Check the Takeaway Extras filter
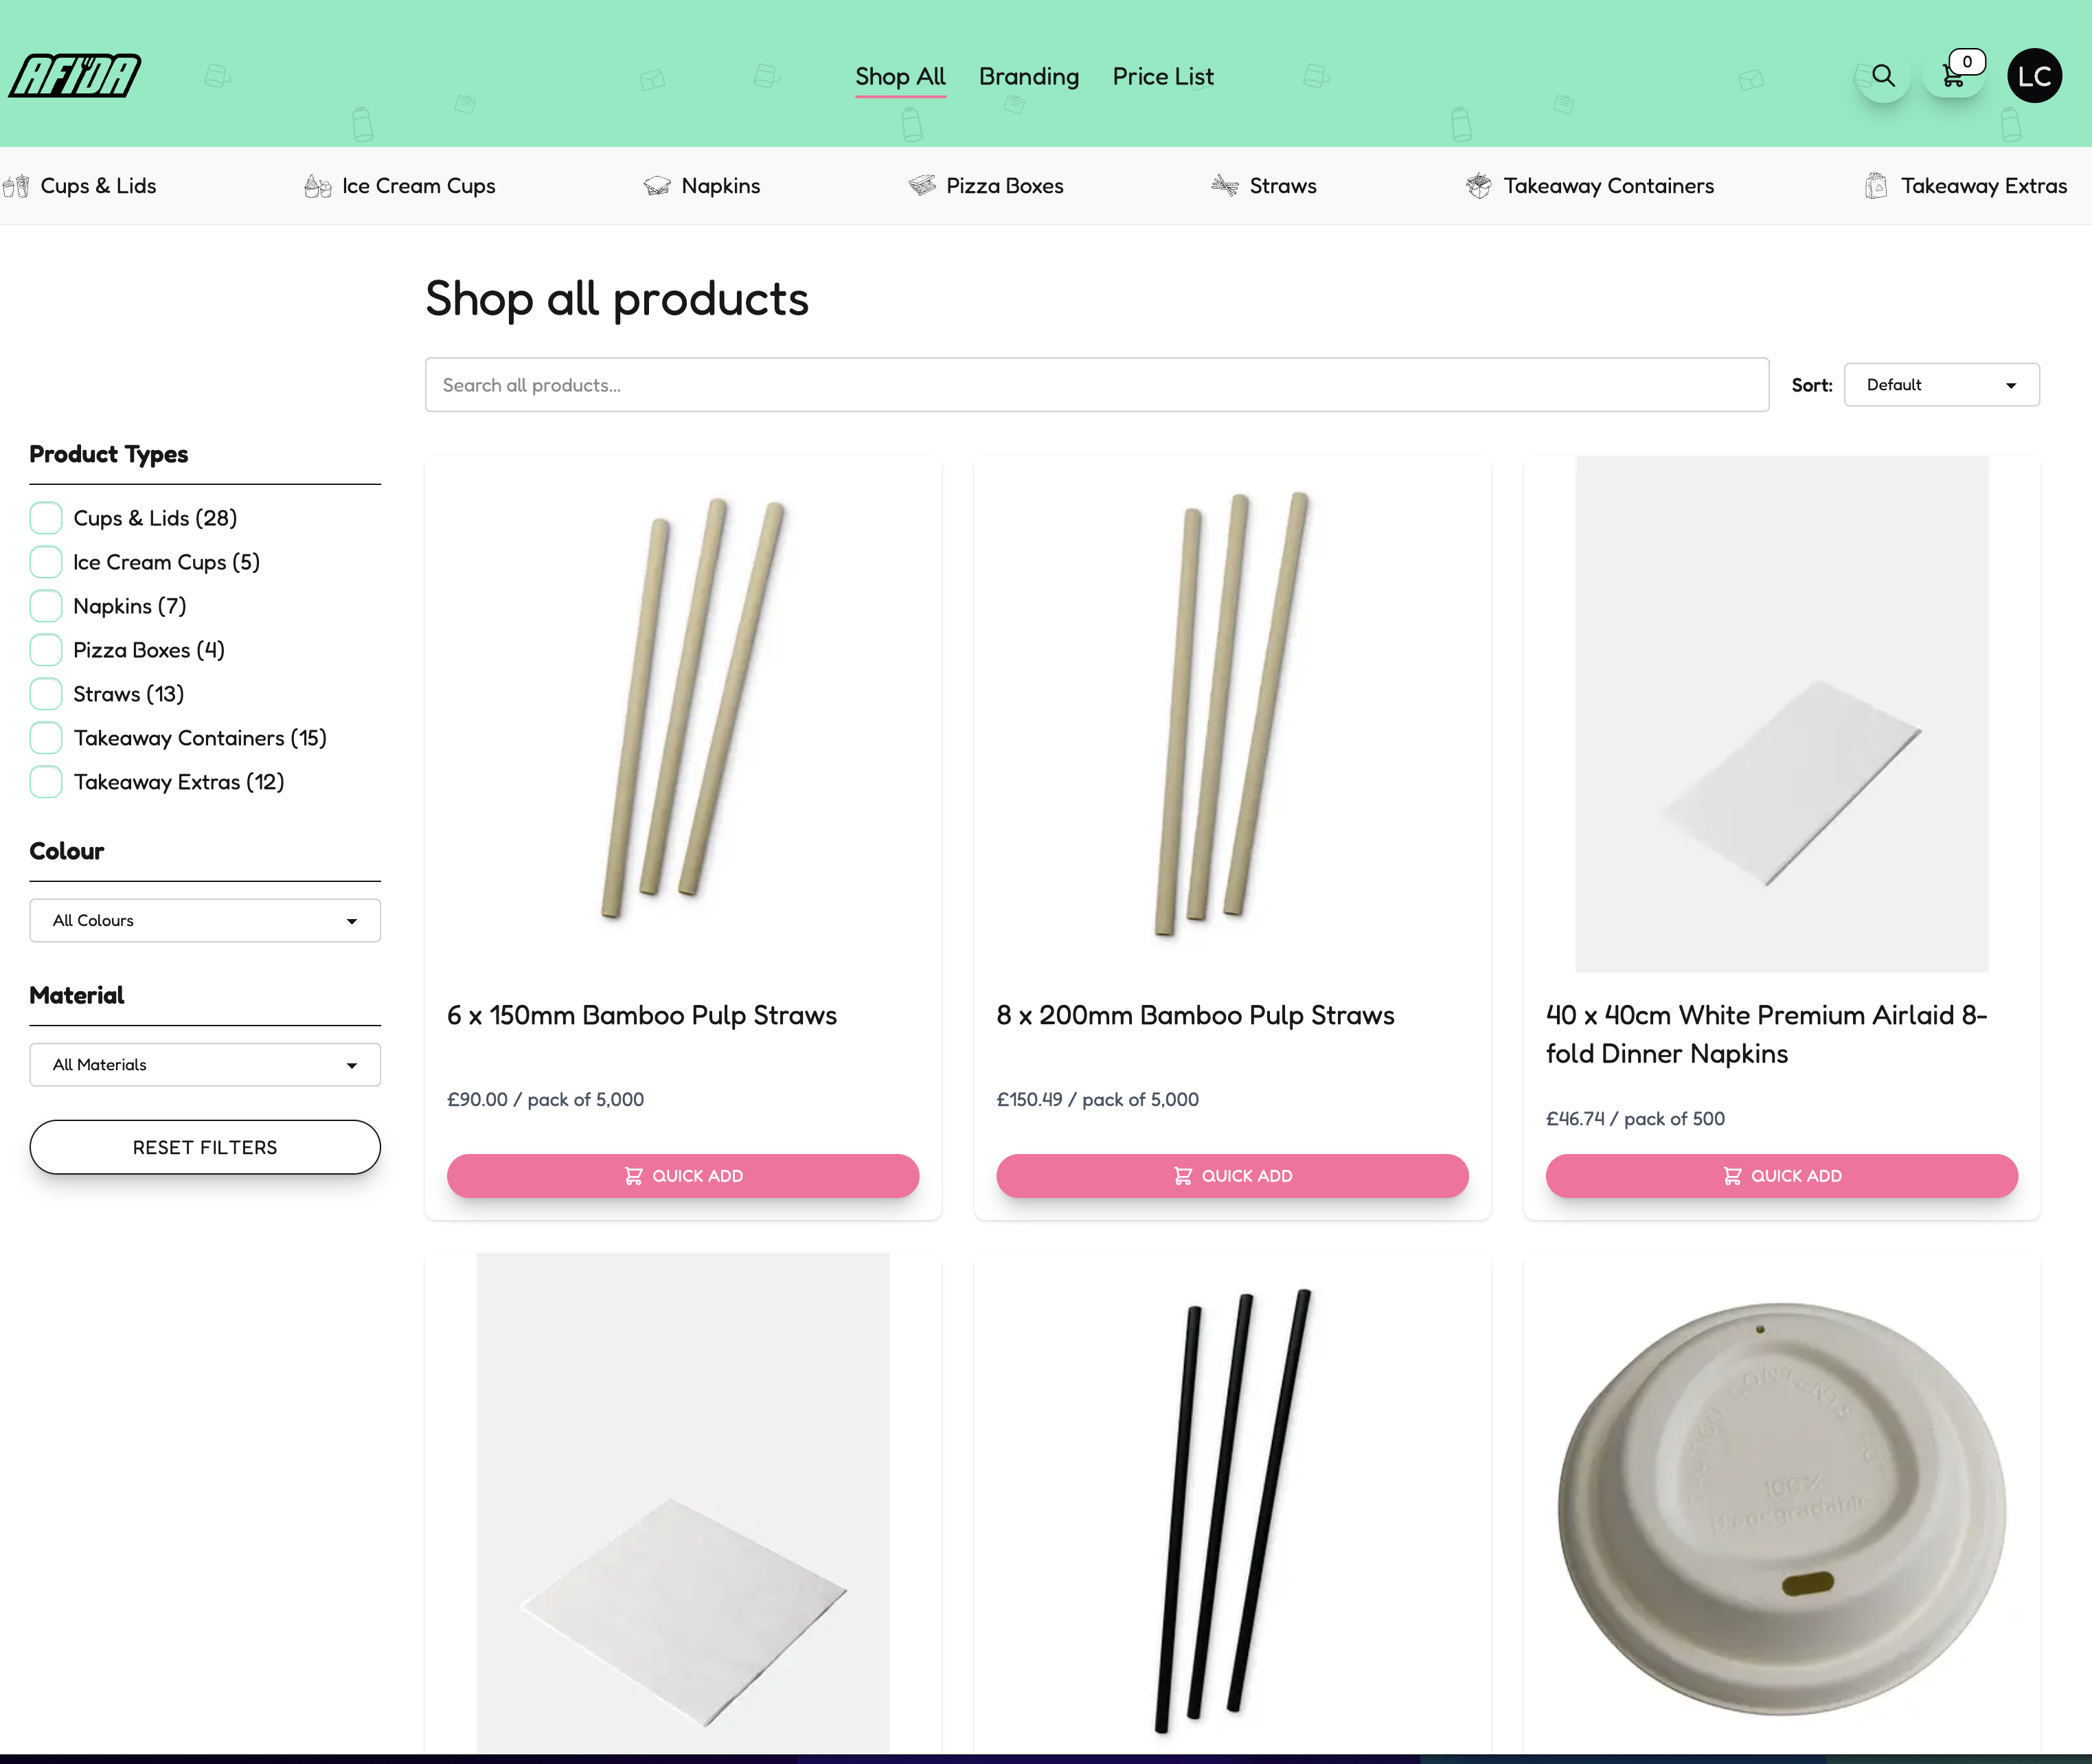 [x=46, y=782]
